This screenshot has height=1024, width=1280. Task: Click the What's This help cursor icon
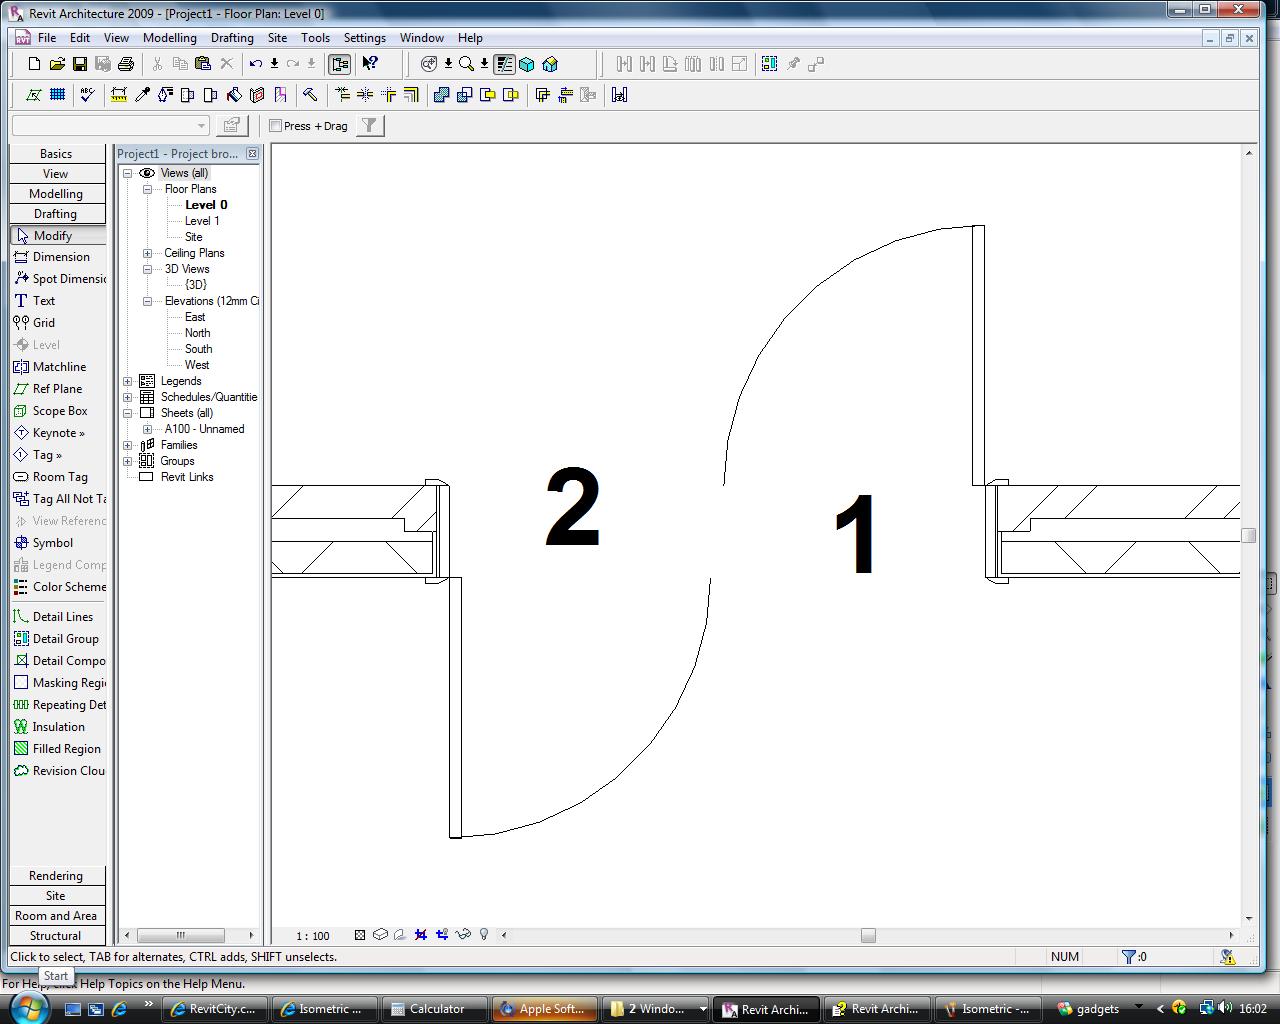pos(370,64)
